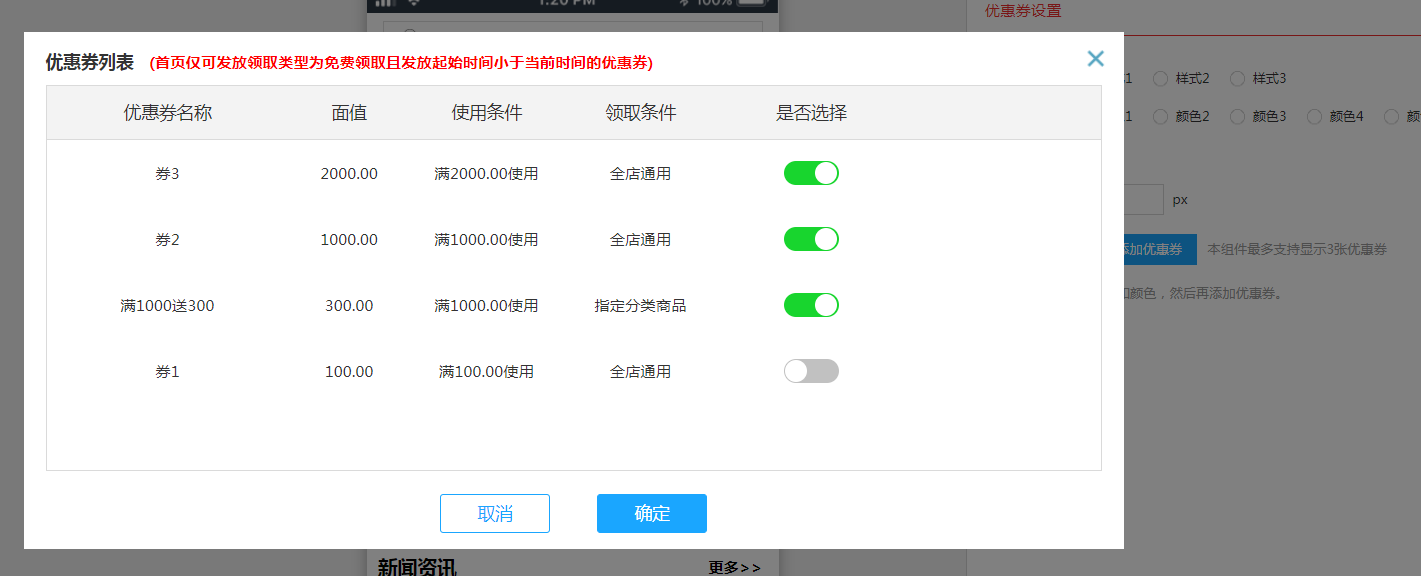1421x576 pixels.
Task: Click the 领取条件 column header
Action: click(x=640, y=113)
